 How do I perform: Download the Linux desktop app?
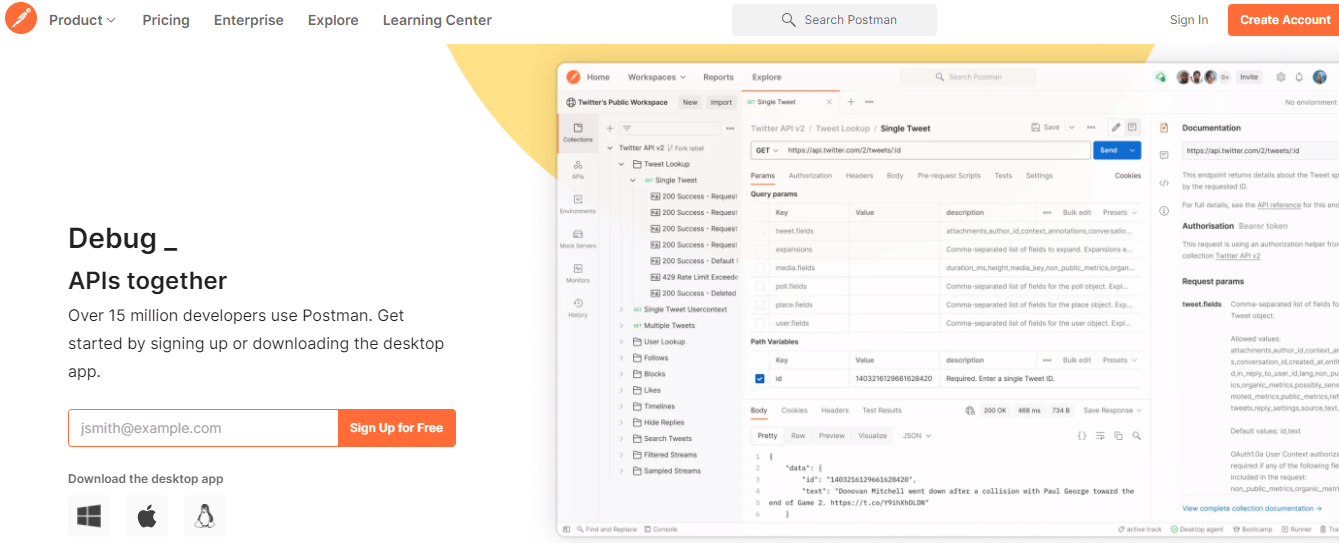point(205,516)
